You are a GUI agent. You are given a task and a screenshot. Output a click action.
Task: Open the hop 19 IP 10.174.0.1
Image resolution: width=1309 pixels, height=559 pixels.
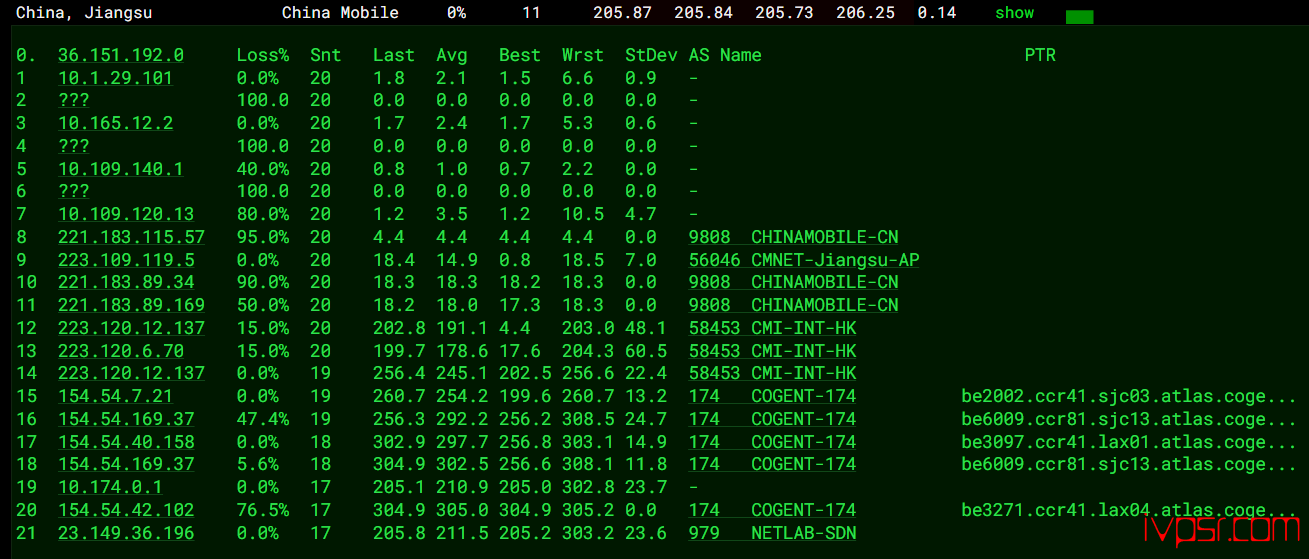click(x=110, y=487)
